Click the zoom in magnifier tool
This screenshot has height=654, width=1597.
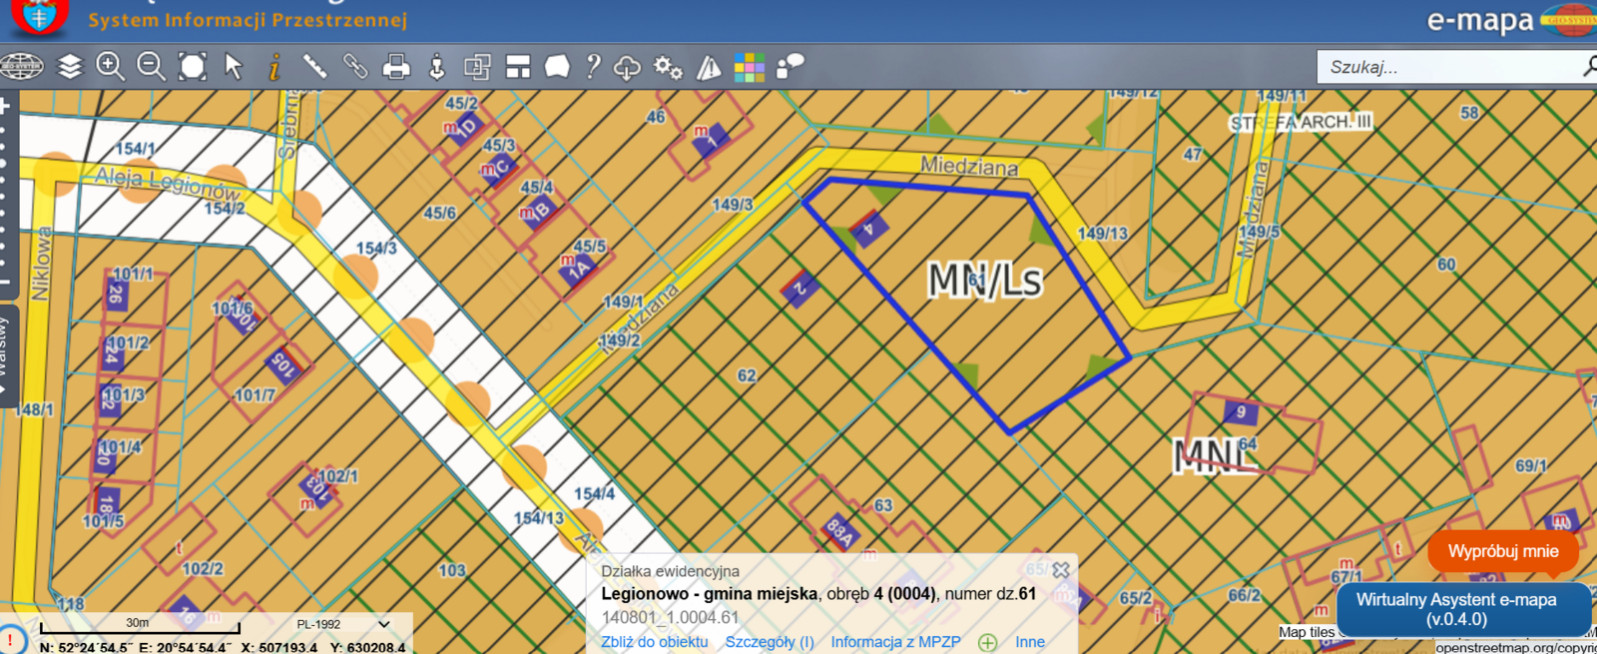pyautogui.click(x=110, y=67)
